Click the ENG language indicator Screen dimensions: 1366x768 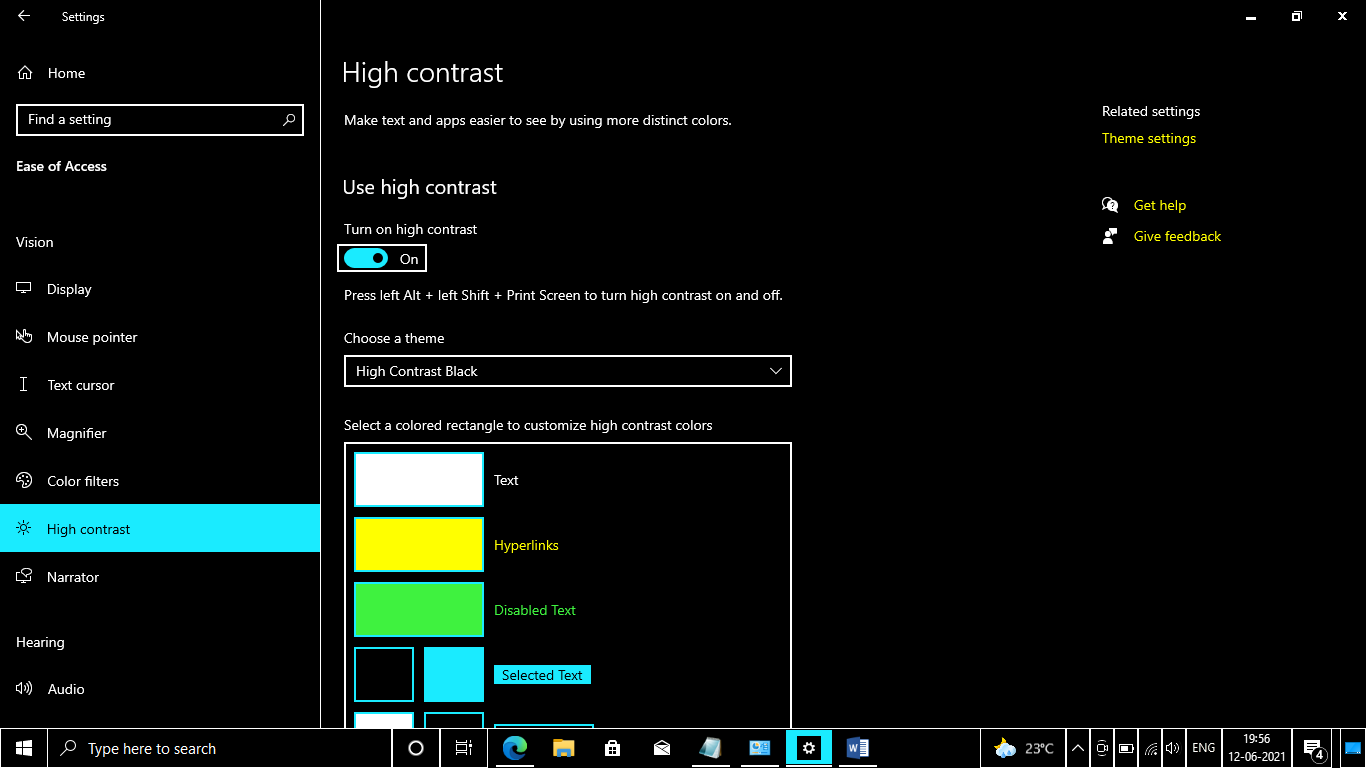click(x=1204, y=748)
